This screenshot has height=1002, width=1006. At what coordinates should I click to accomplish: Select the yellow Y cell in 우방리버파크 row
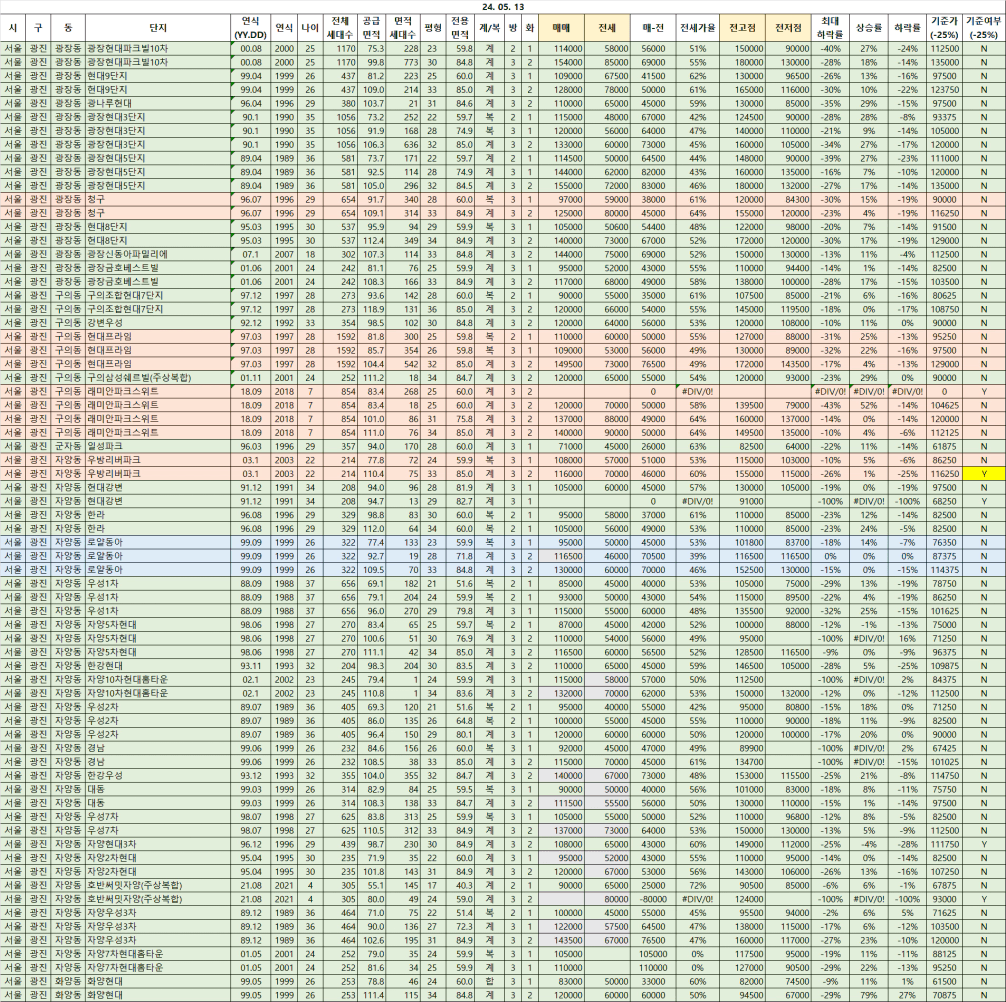(984, 473)
